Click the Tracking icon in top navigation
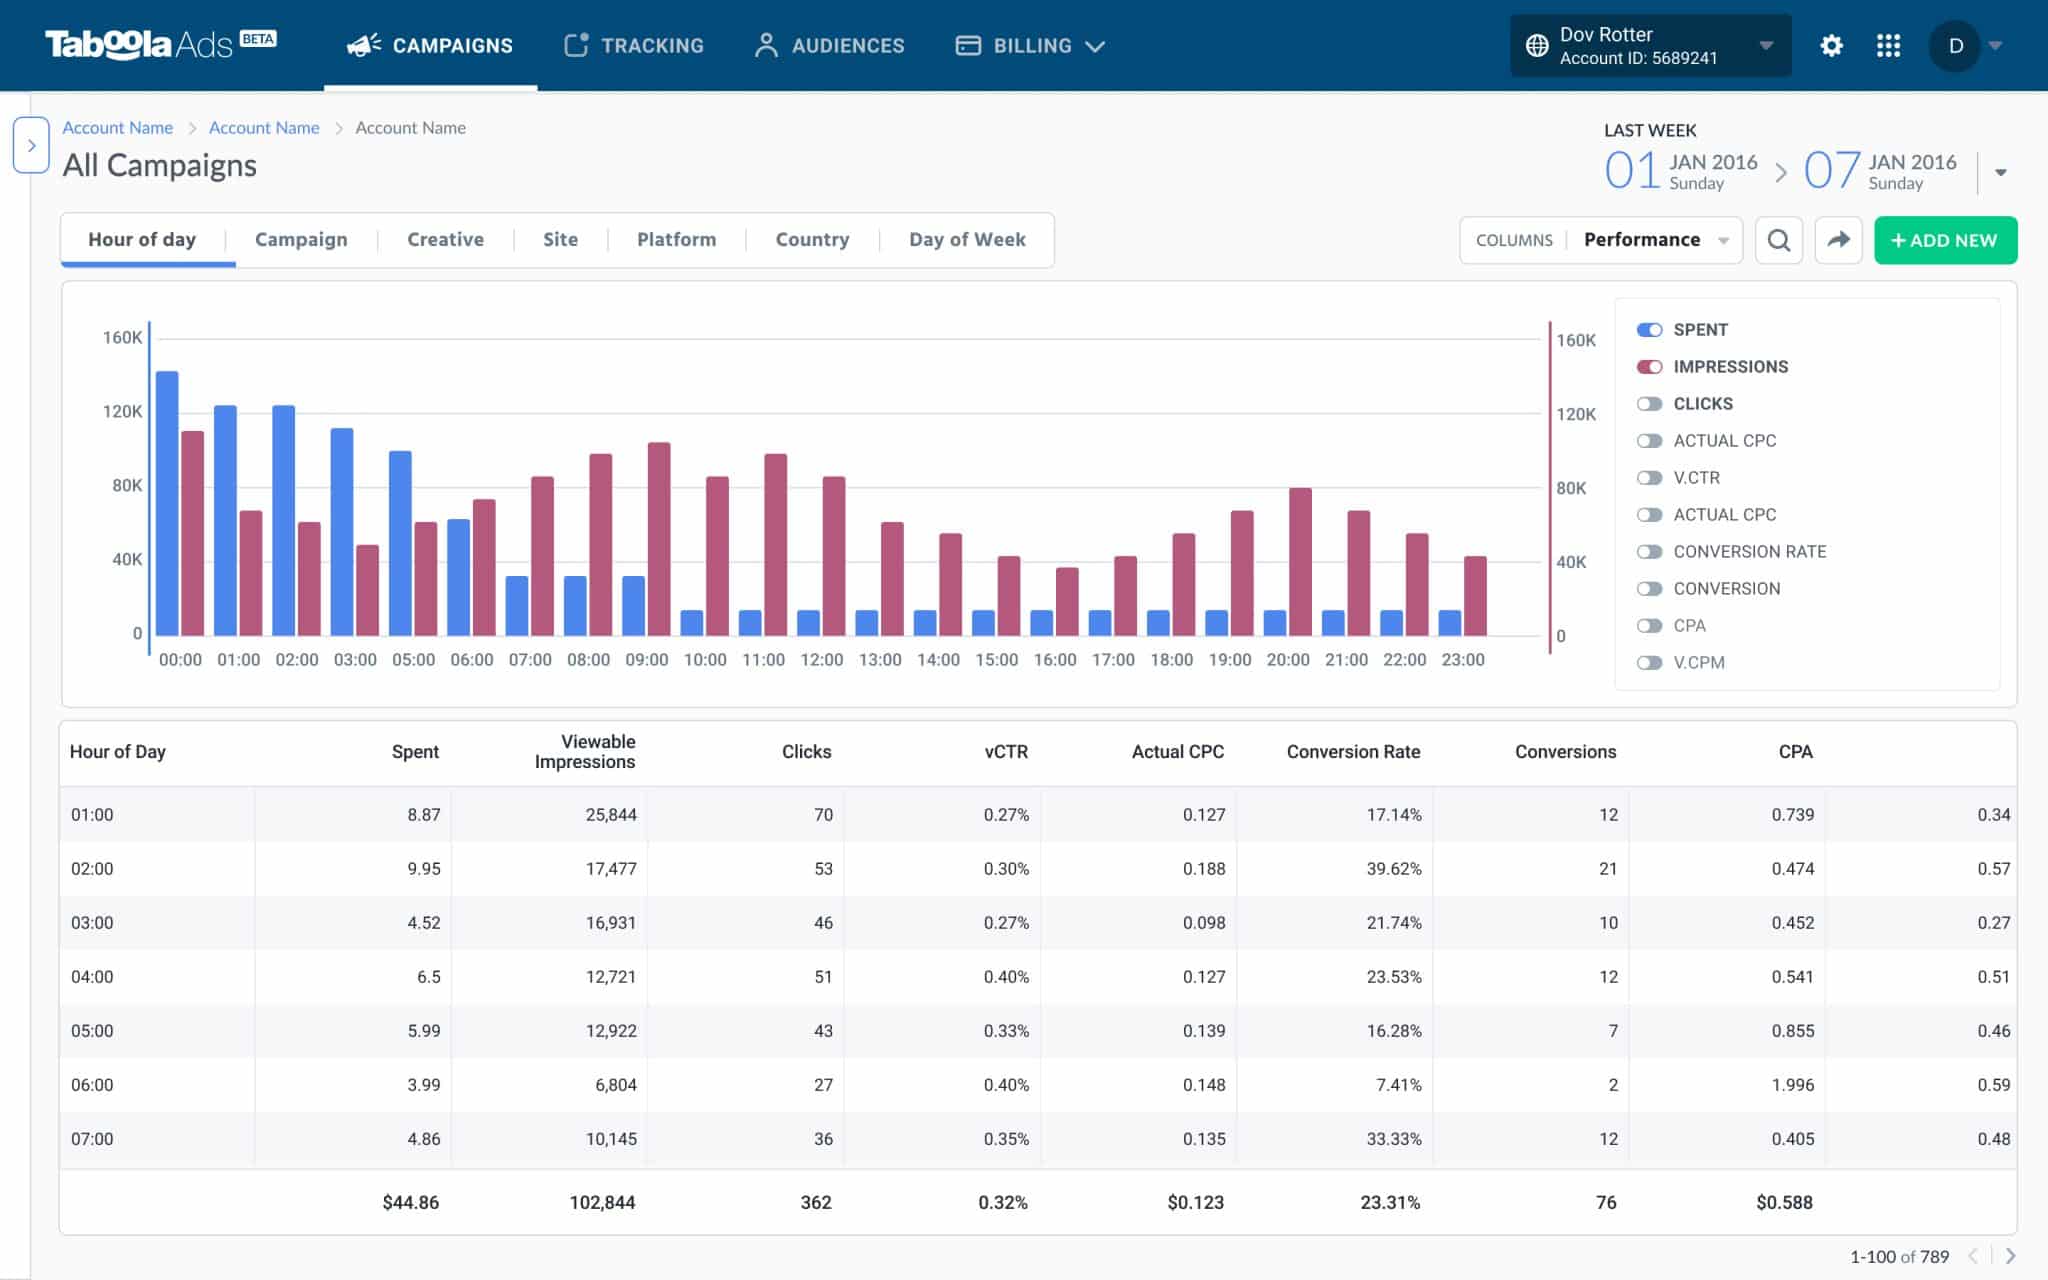 point(578,44)
